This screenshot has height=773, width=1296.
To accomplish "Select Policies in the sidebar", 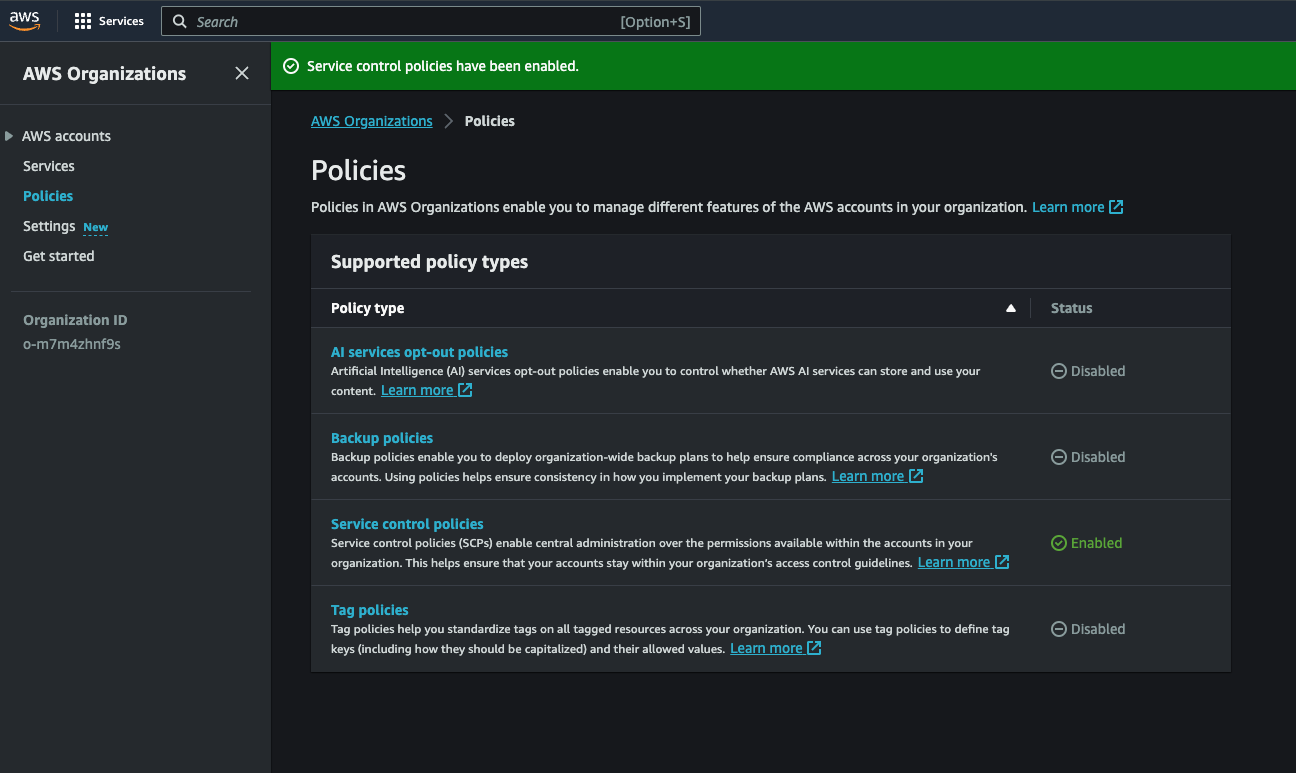I will [x=48, y=196].
